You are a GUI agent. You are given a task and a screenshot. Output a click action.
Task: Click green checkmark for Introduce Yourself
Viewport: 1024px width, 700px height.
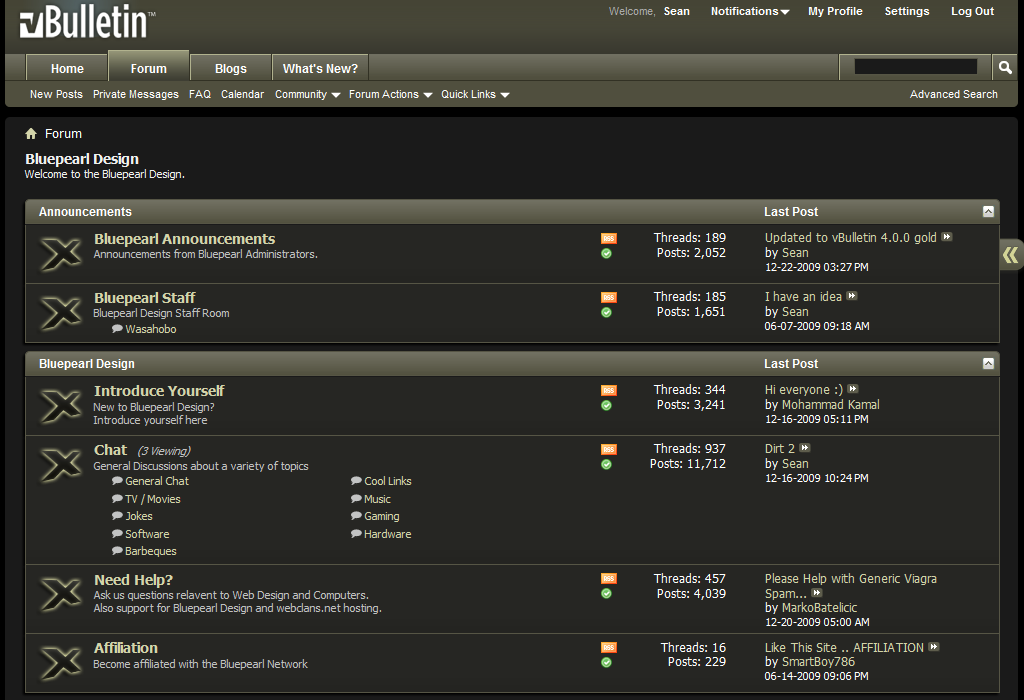click(607, 406)
